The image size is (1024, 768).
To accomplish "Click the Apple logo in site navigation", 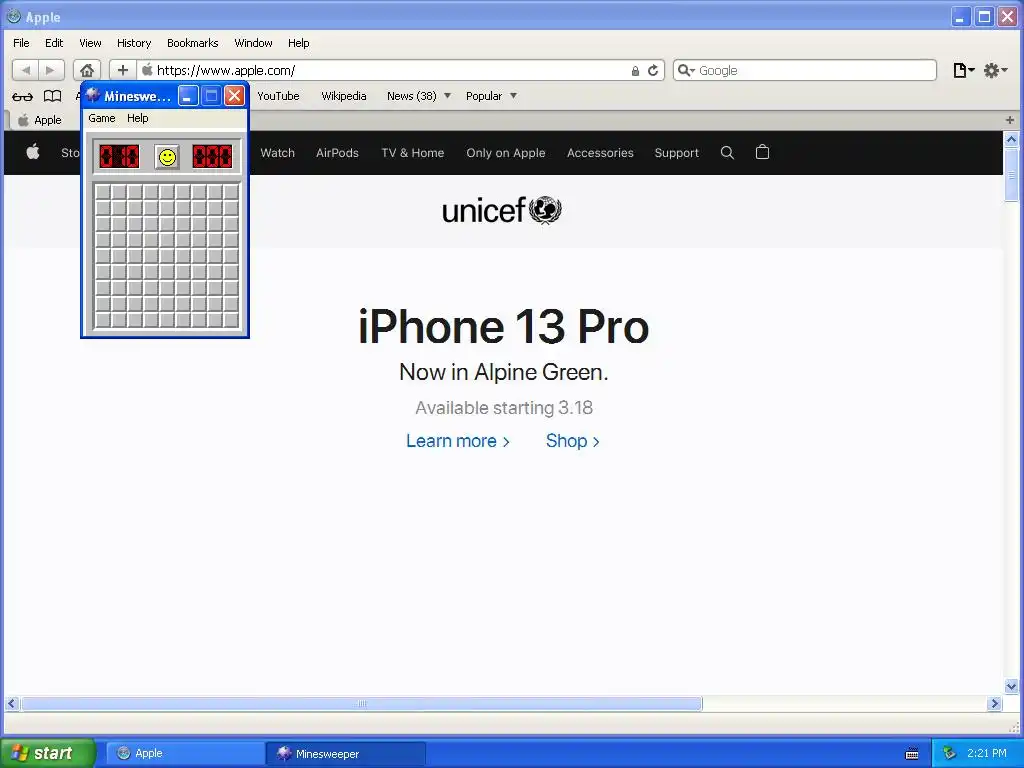I will point(33,152).
